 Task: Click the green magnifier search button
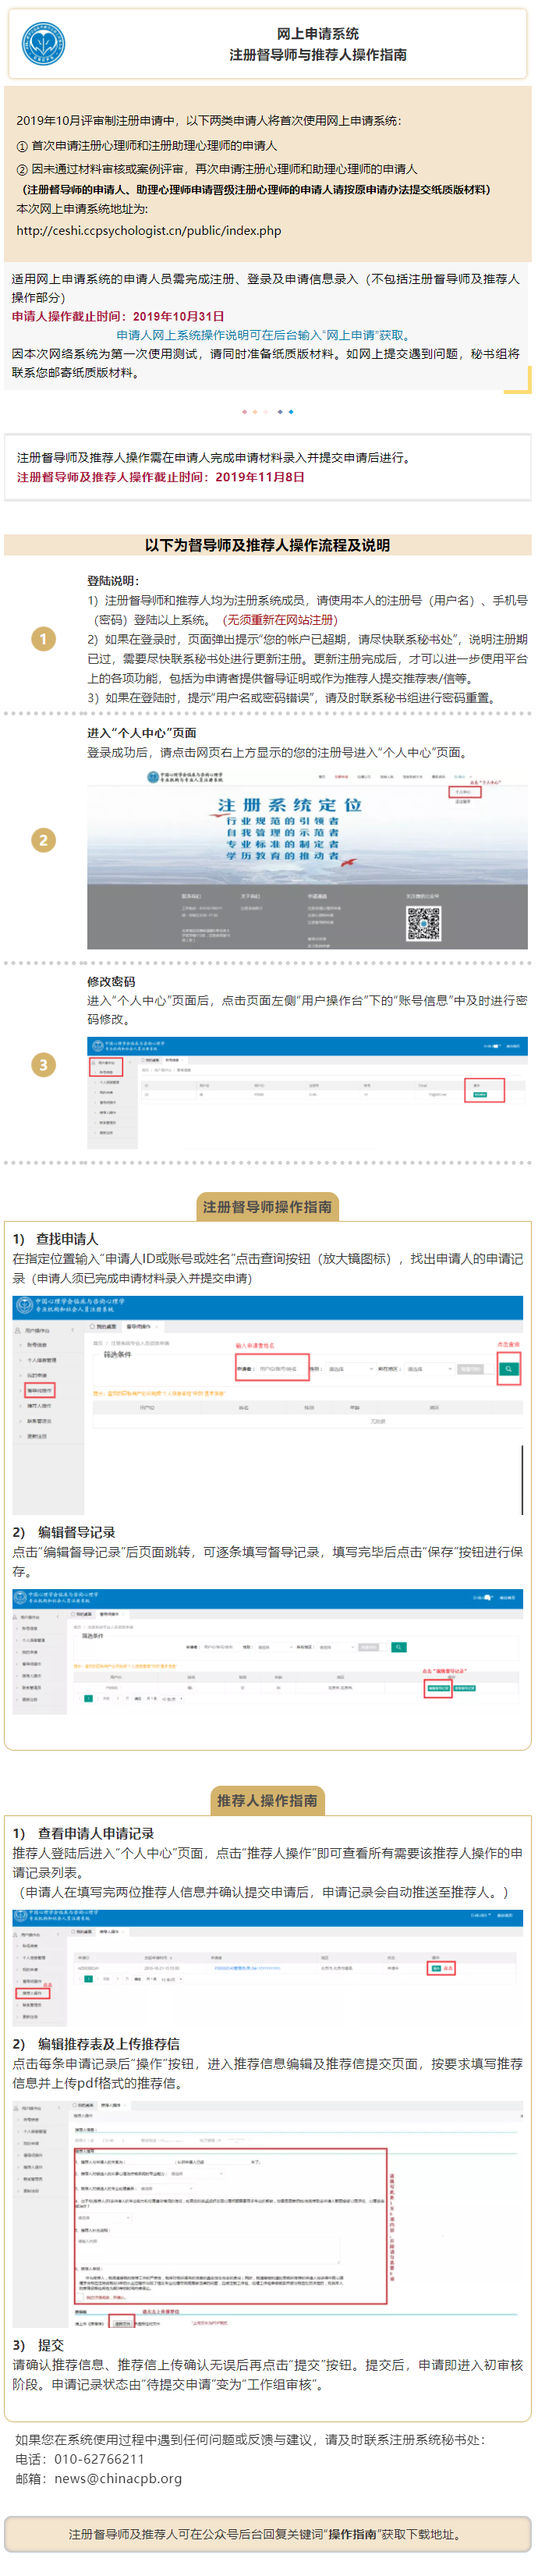click(508, 1369)
